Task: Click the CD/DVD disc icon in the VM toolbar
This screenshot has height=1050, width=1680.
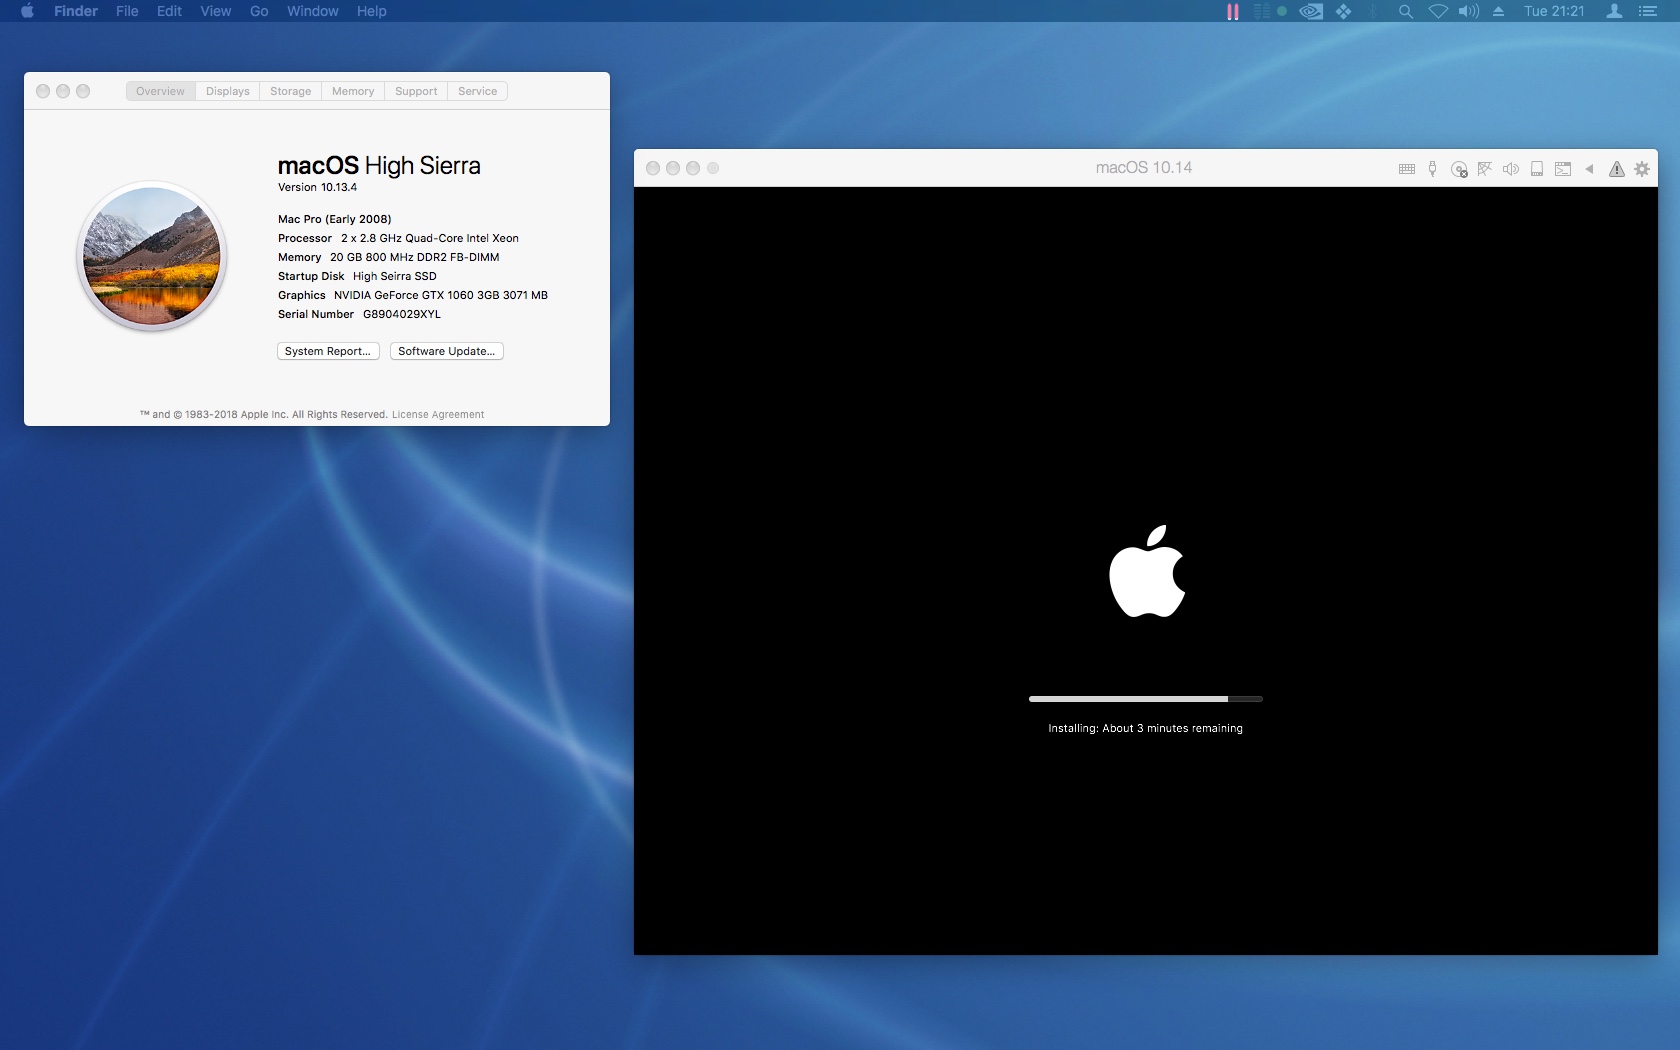Action: pos(1459,169)
